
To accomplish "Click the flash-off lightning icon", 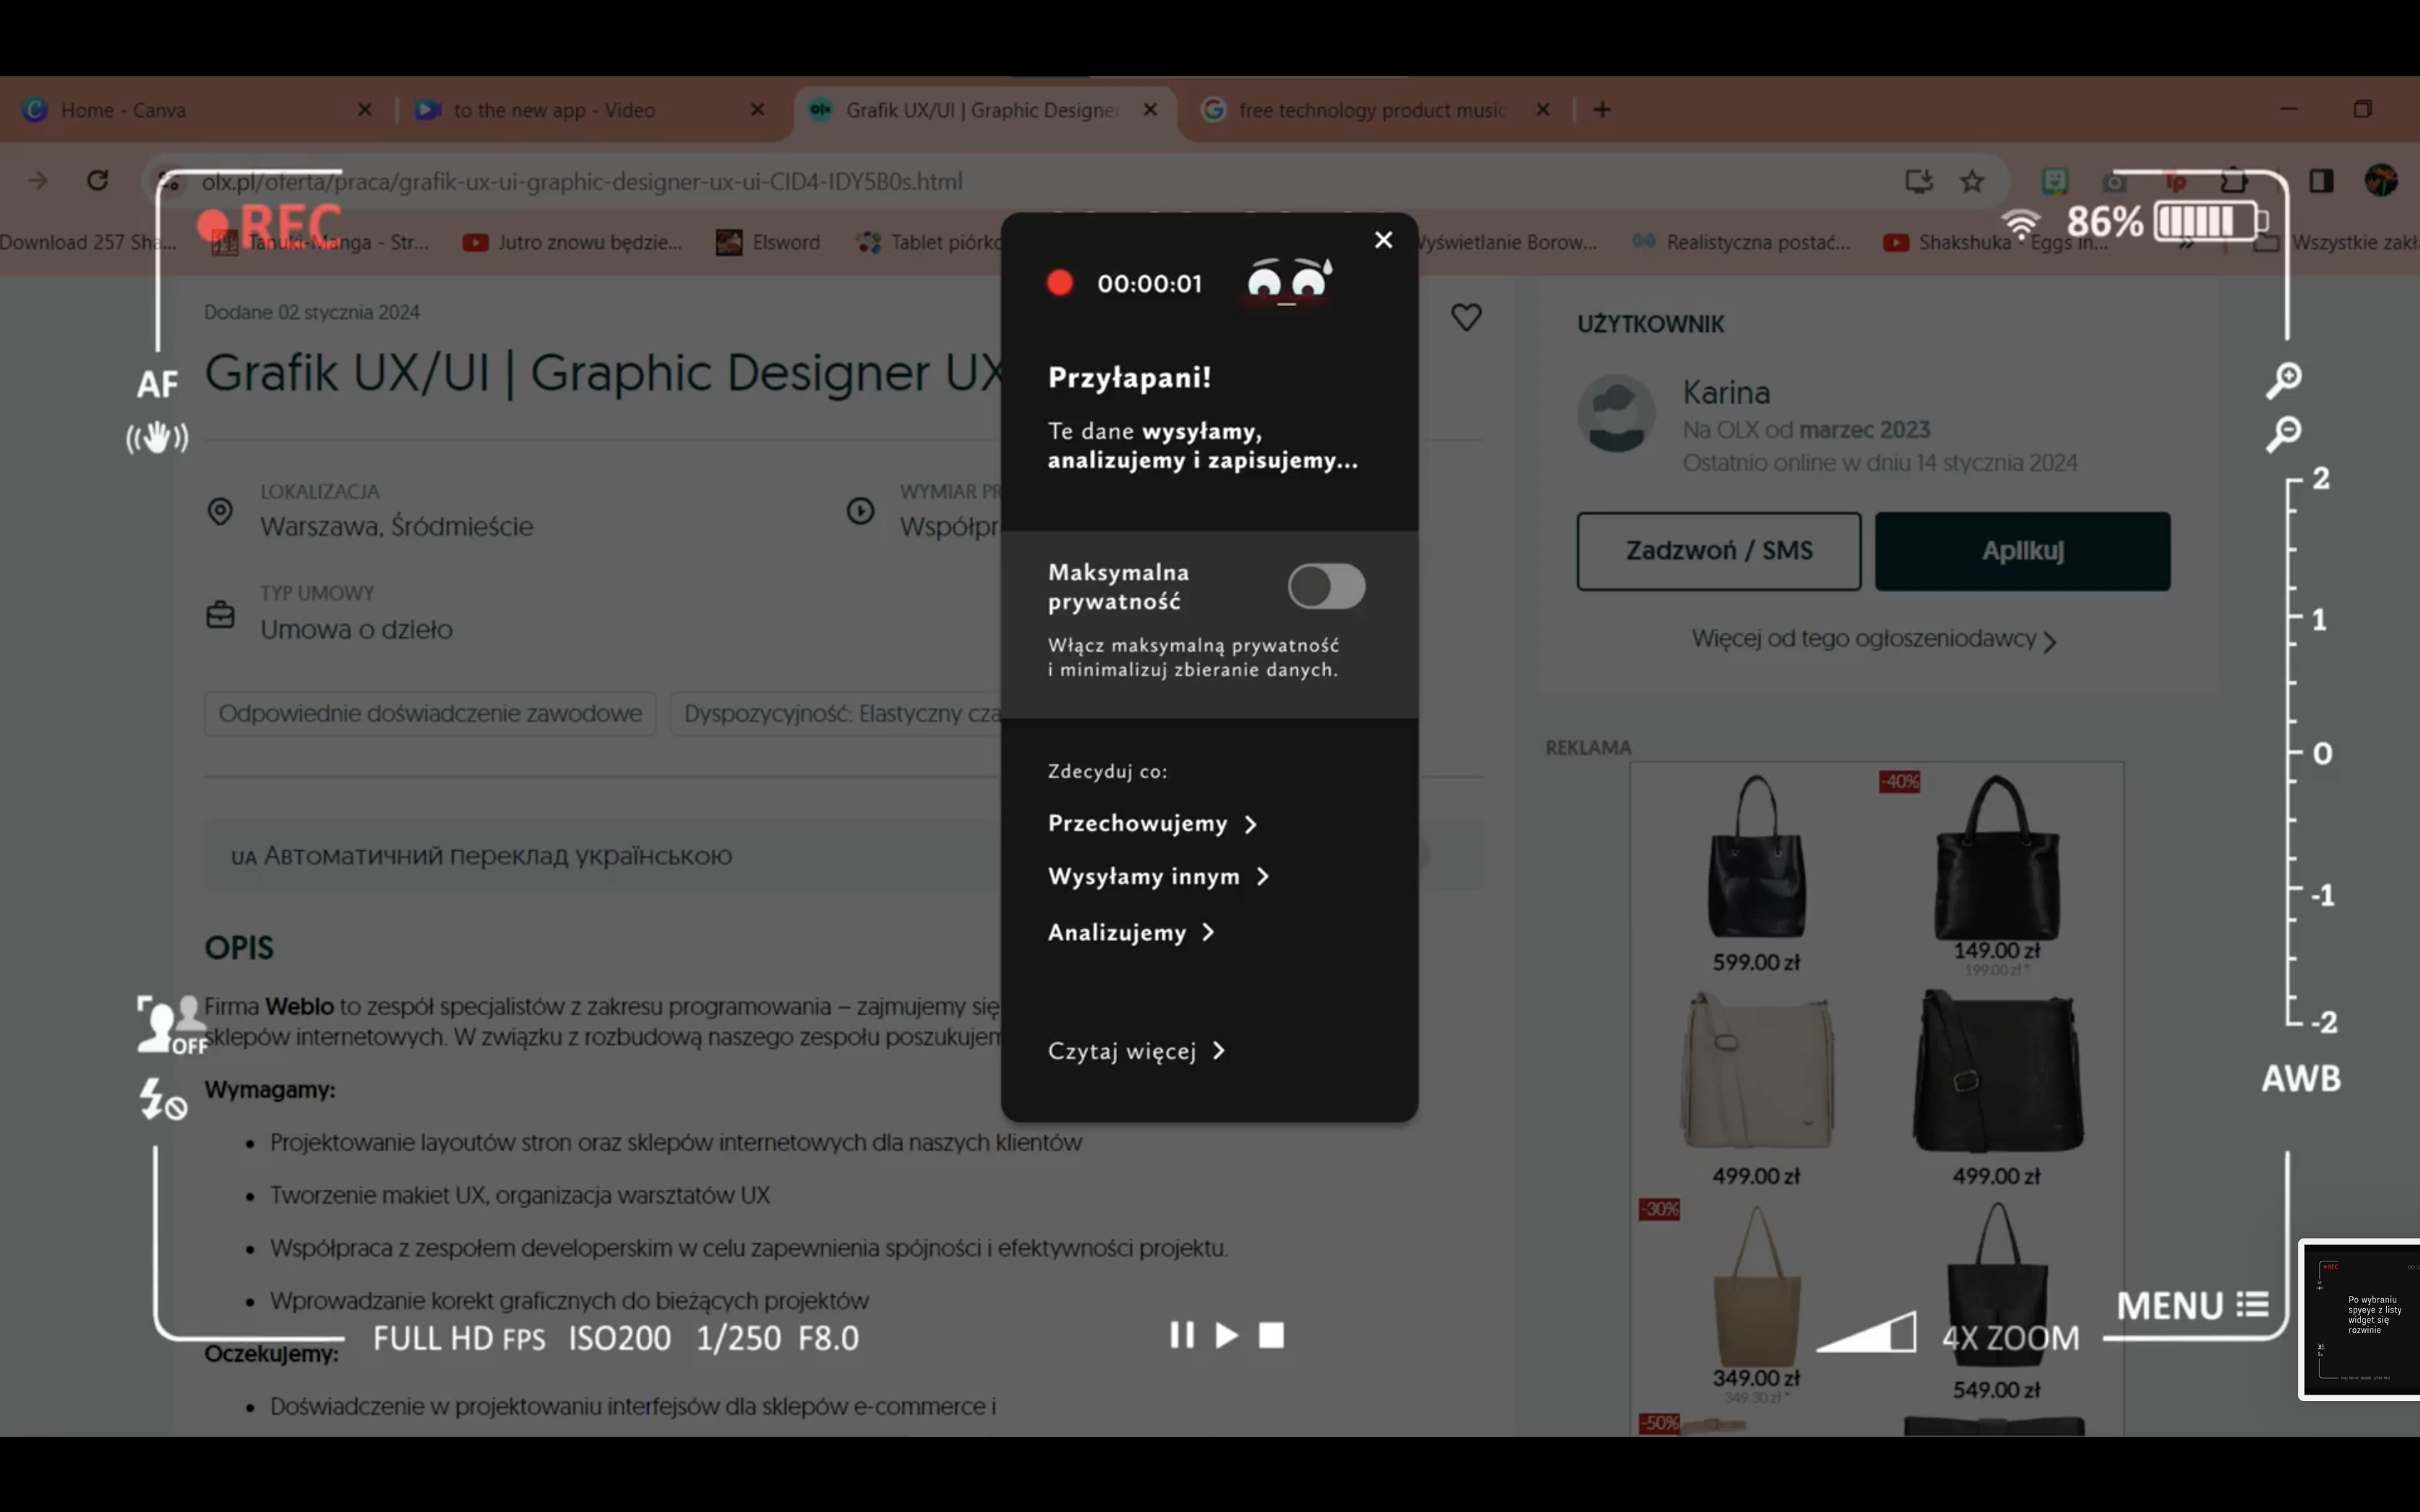I will click(x=162, y=1099).
